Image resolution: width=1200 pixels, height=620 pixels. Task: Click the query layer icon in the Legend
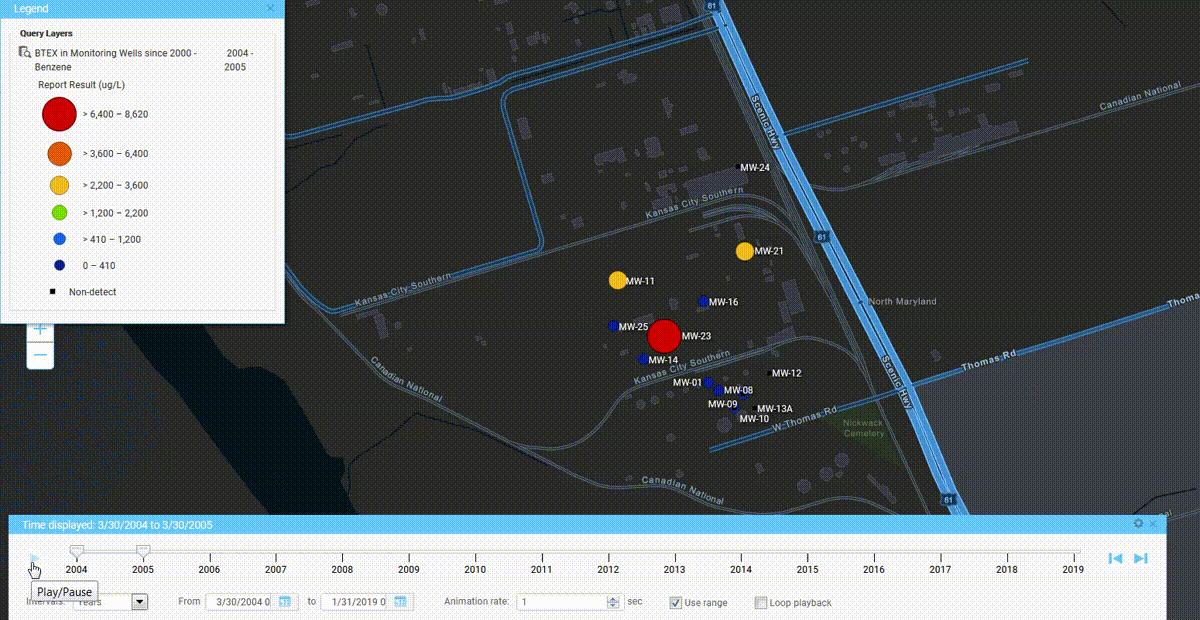(24, 52)
